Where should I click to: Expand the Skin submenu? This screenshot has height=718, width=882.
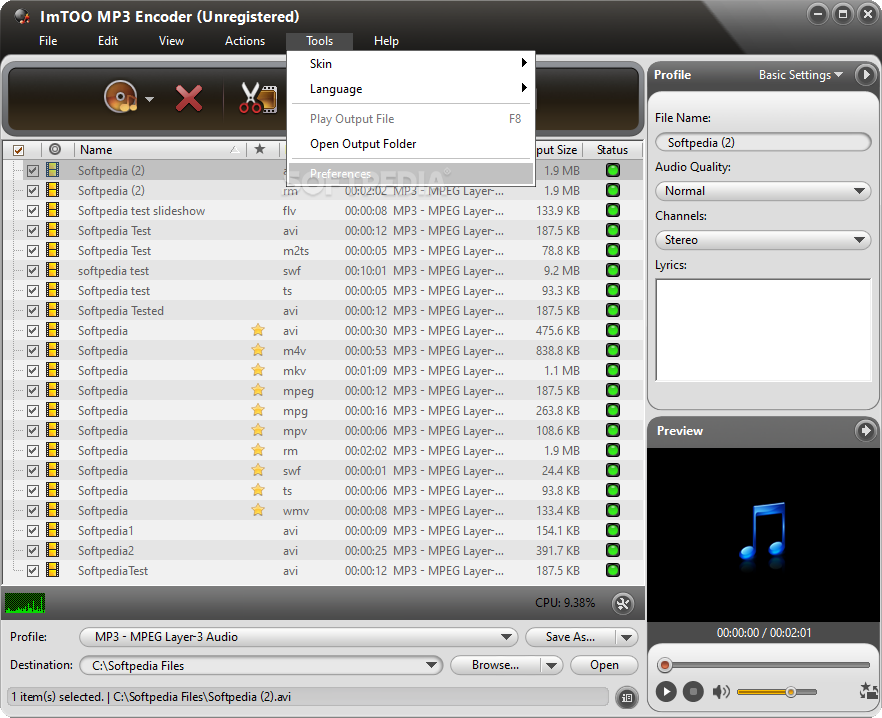pyautogui.click(x=411, y=64)
